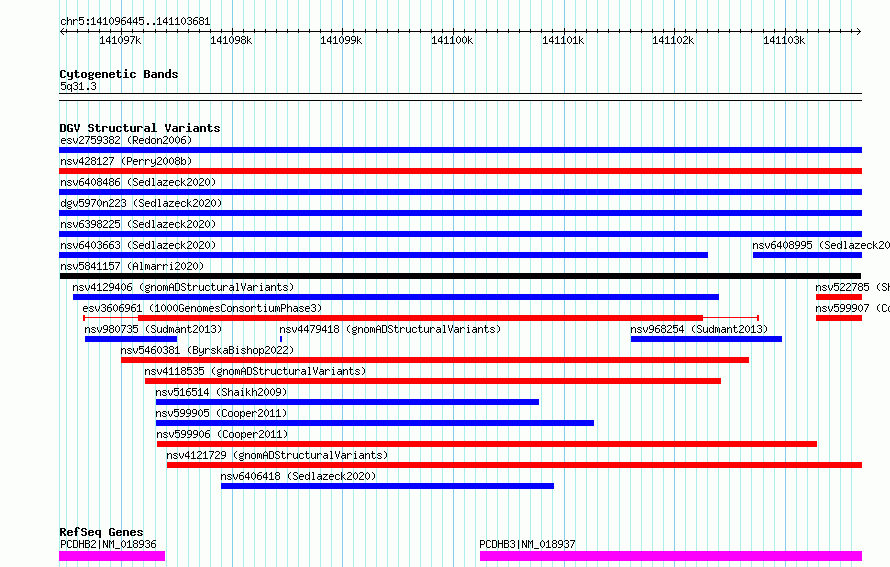Viewport: 890px width, 567px height.
Task: Select the red bar under nsv522785
Action: 839,297
